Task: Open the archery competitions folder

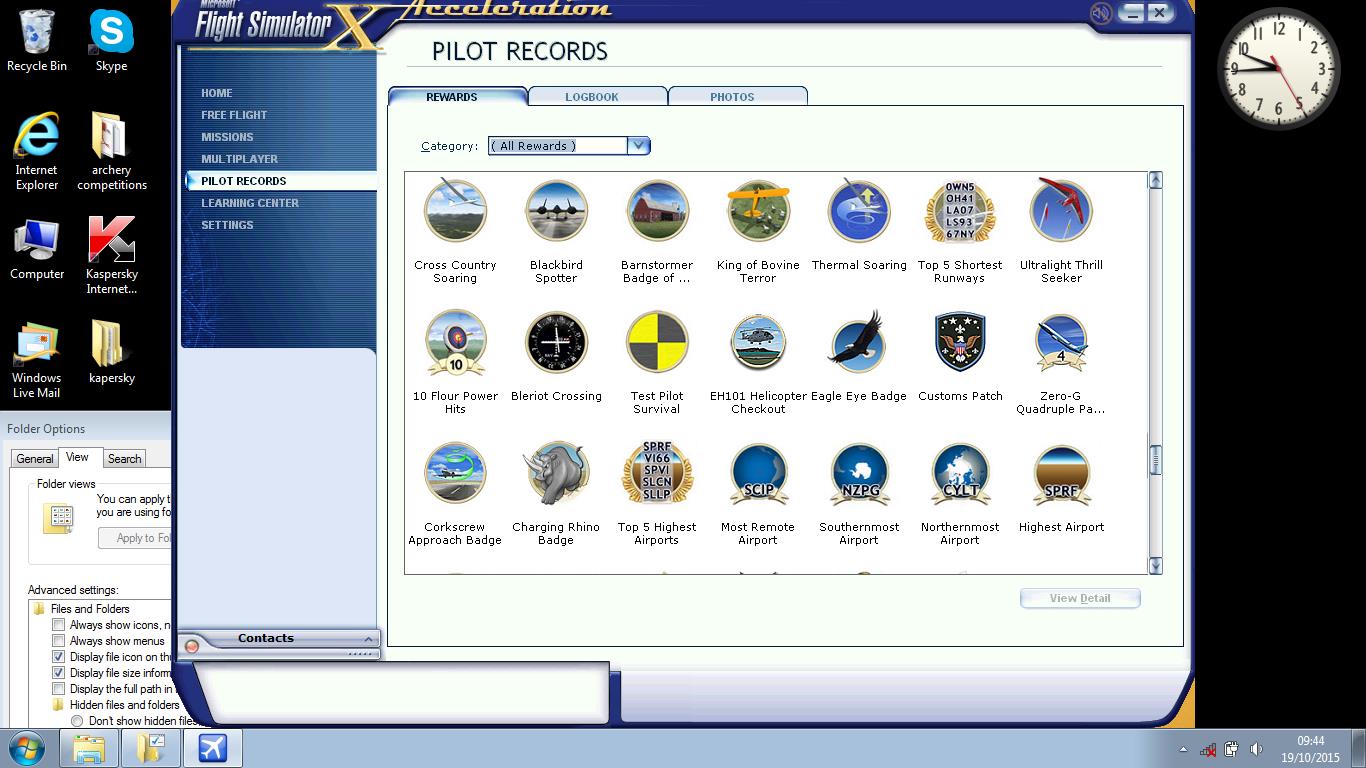Action: [111, 151]
